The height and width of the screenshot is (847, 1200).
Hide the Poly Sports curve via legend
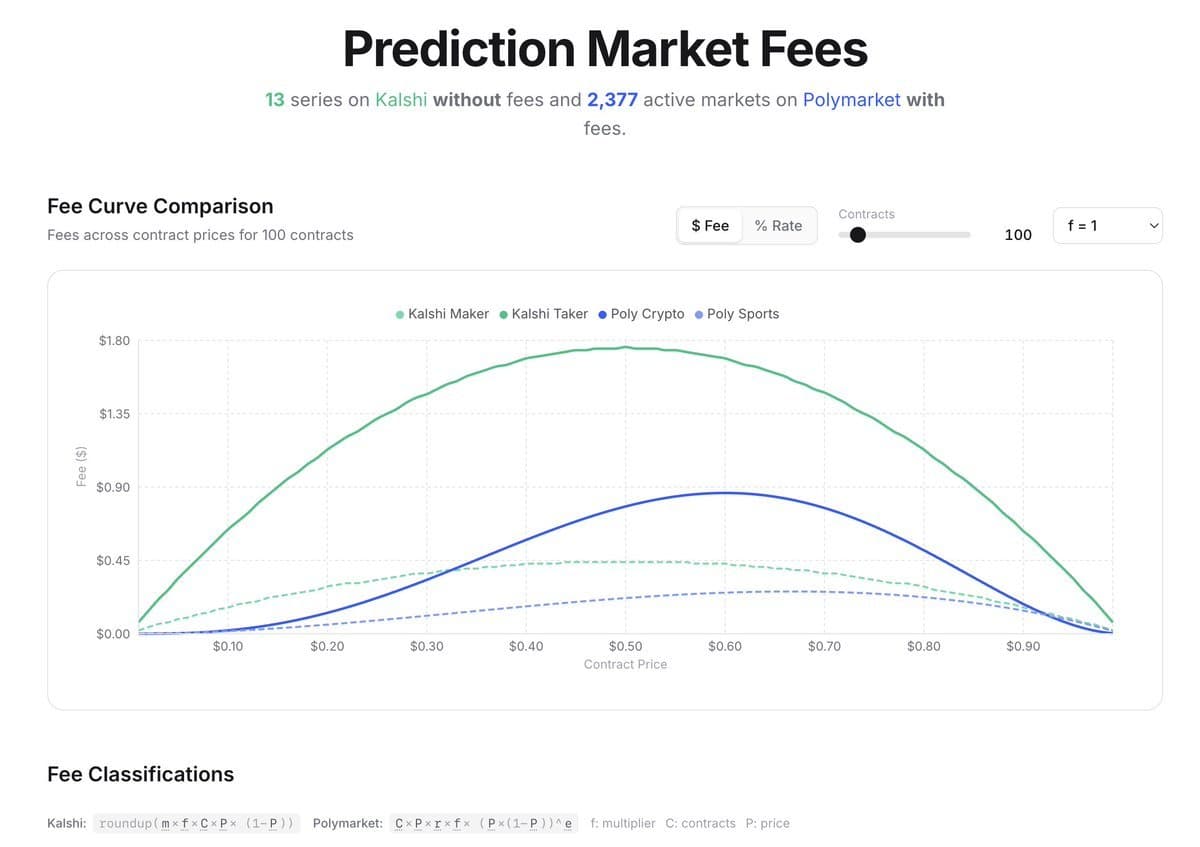[743, 313]
